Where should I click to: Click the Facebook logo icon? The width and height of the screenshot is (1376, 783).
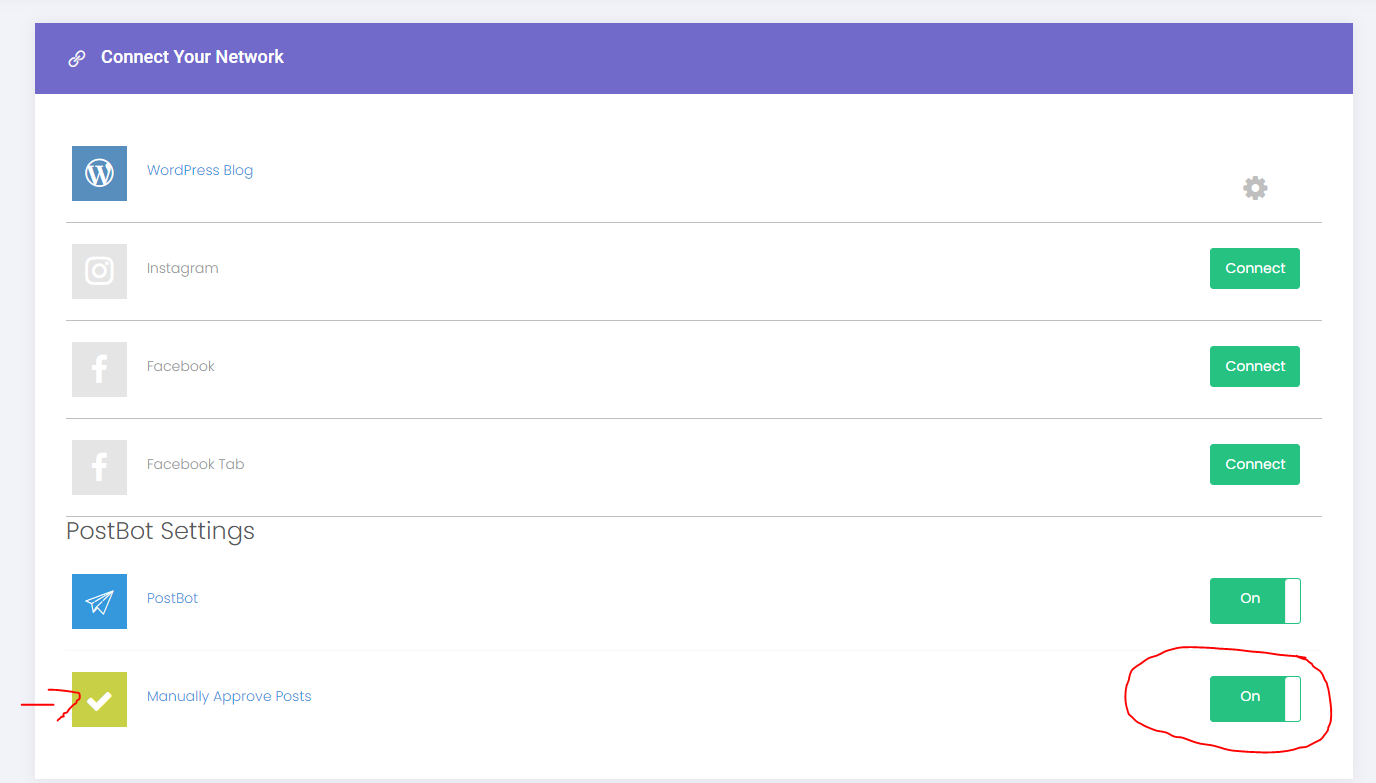pyautogui.click(x=99, y=369)
